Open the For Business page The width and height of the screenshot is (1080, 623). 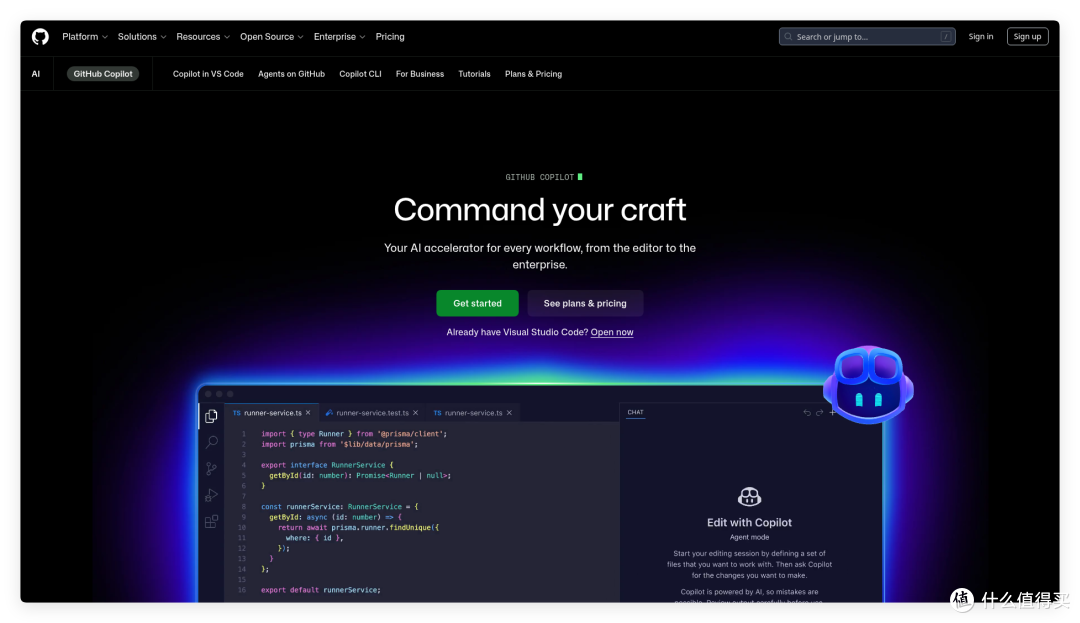click(420, 74)
